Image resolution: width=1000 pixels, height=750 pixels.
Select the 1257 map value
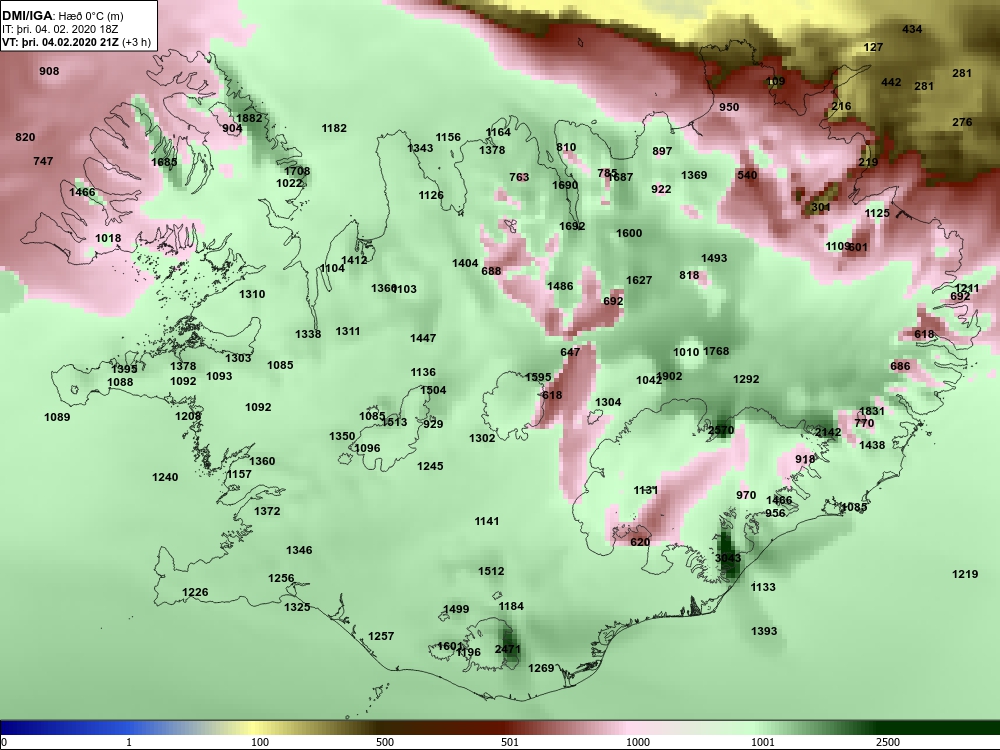[381, 636]
